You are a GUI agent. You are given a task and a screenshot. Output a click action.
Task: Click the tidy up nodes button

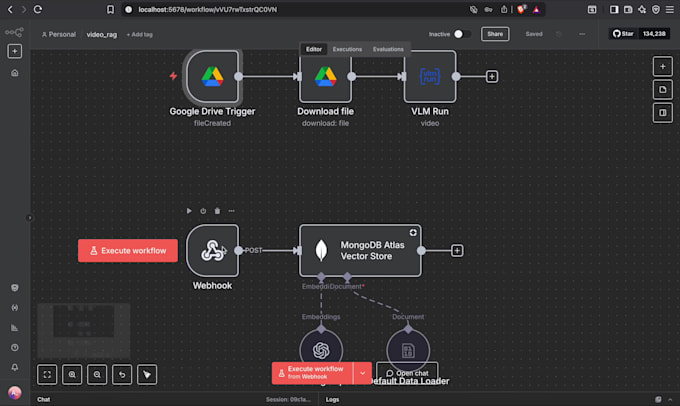(x=147, y=374)
